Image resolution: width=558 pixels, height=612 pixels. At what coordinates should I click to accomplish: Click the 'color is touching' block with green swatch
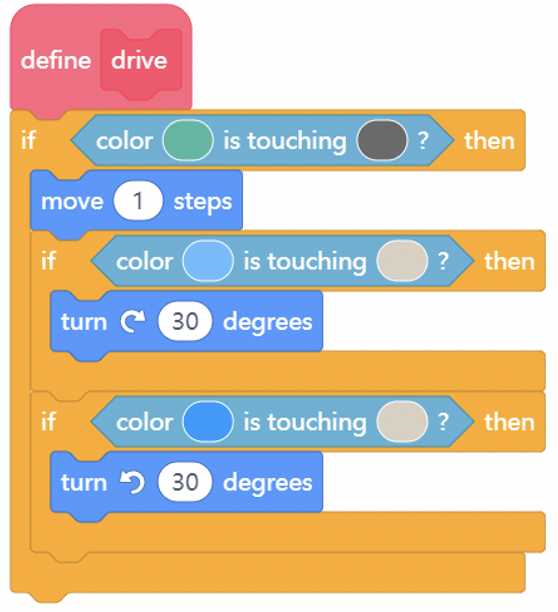click(263, 140)
